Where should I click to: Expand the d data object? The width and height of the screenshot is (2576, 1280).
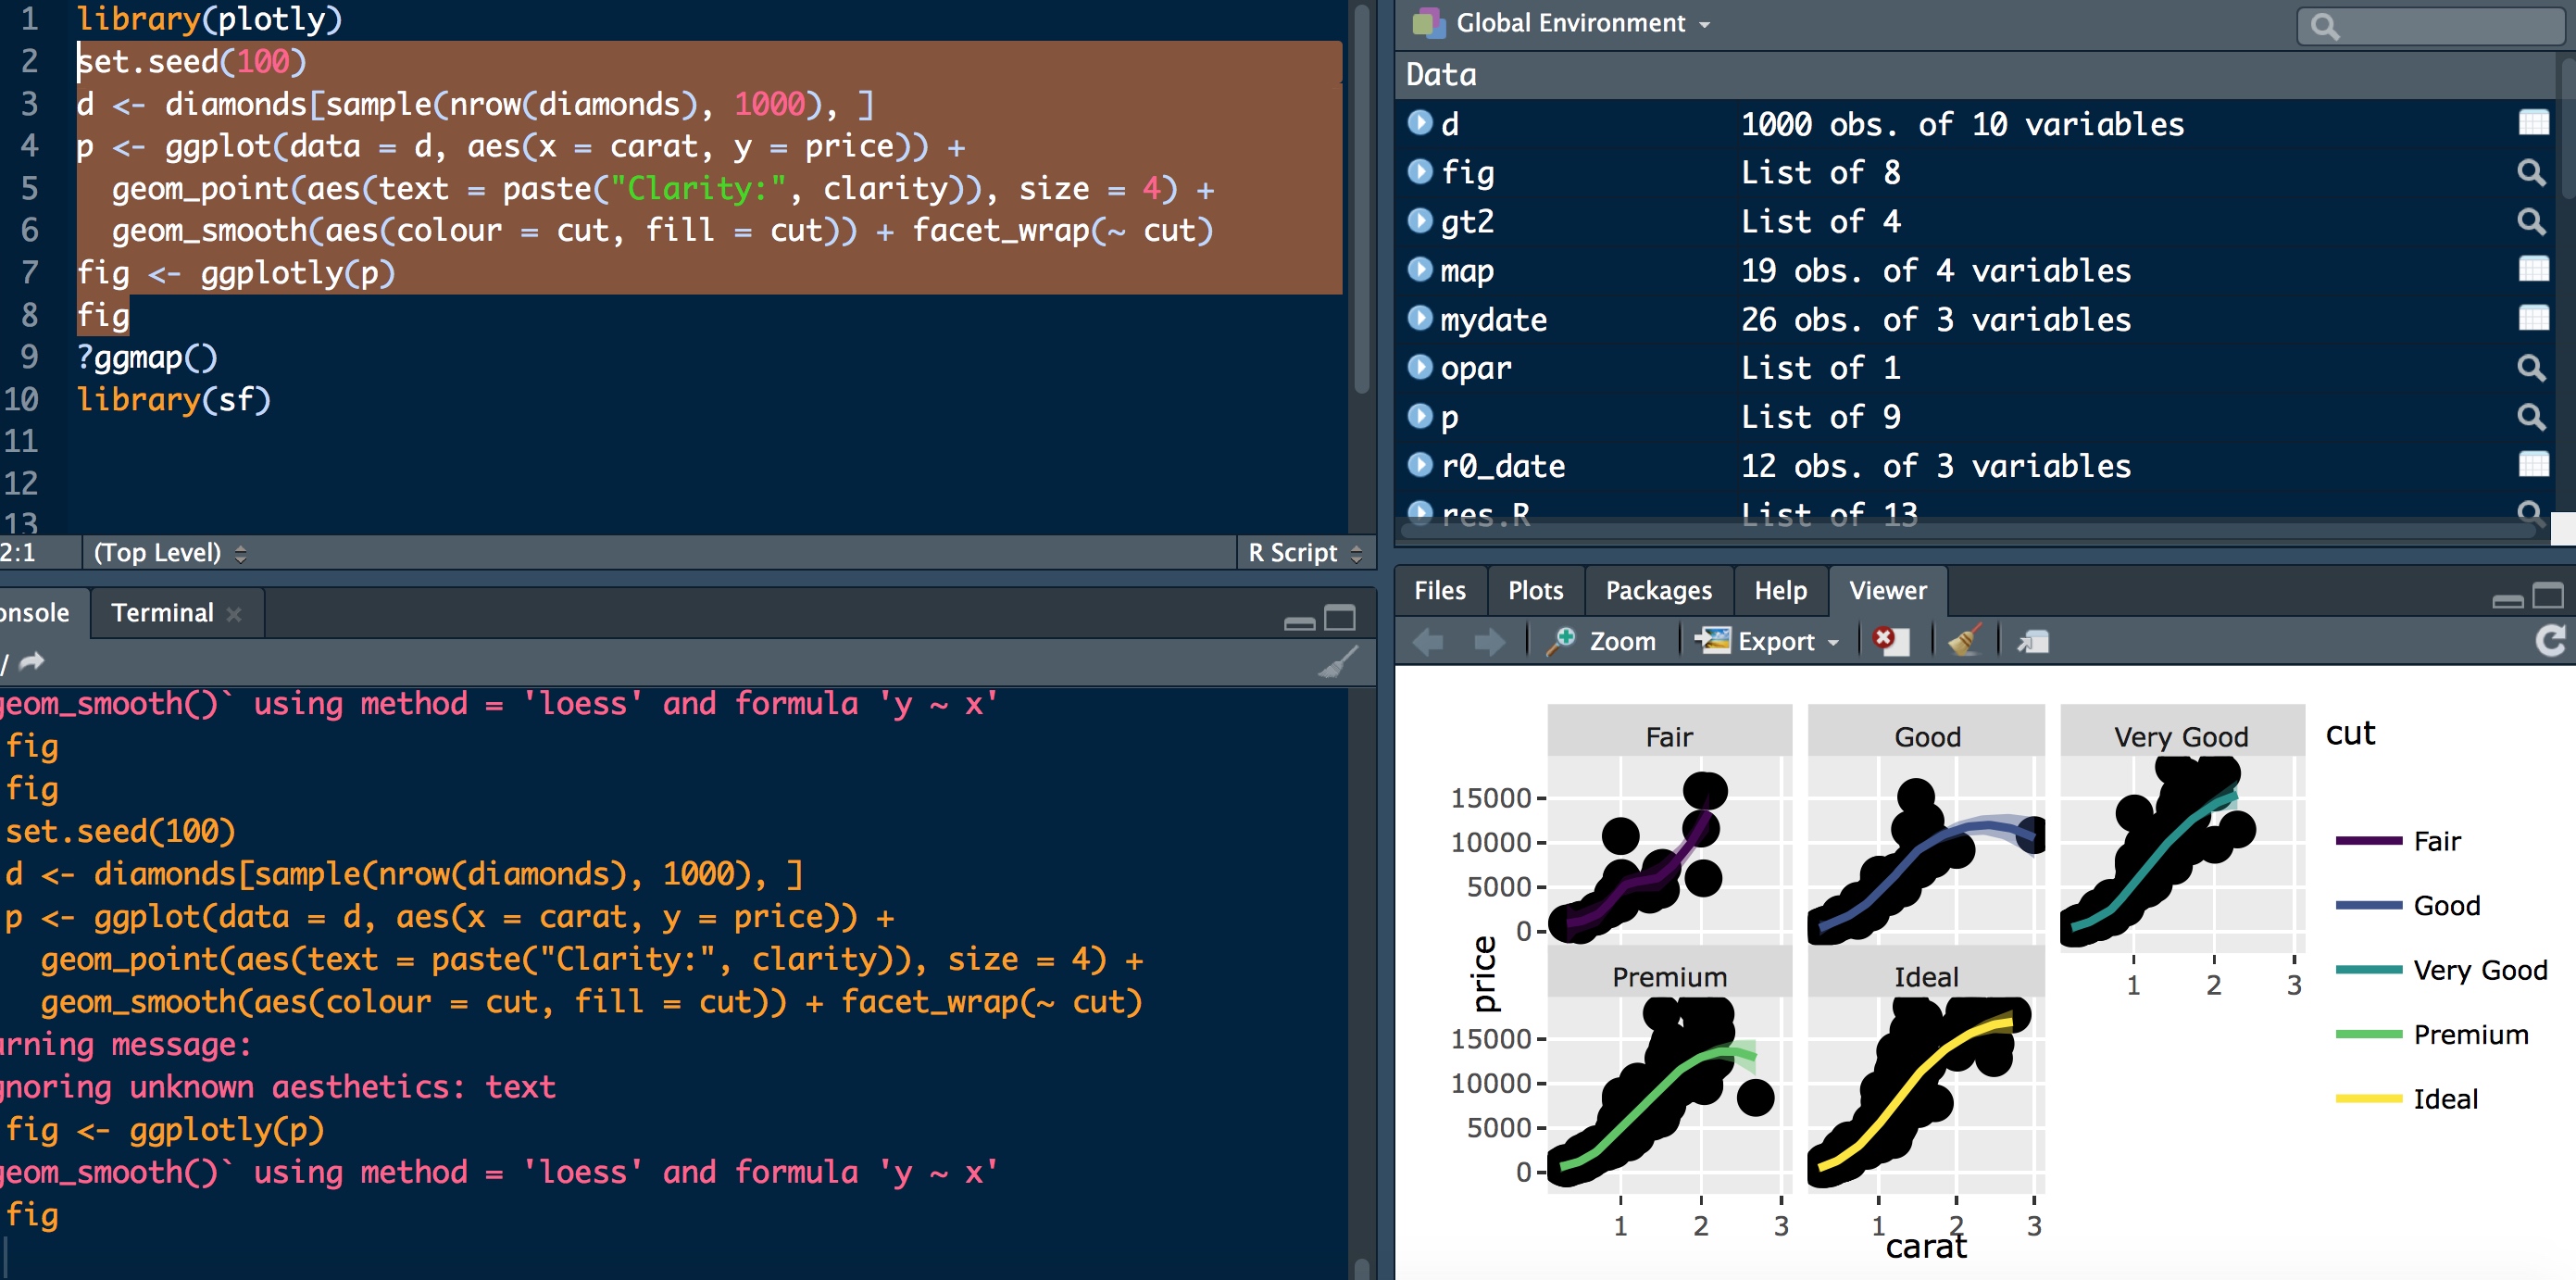point(1420,123)
